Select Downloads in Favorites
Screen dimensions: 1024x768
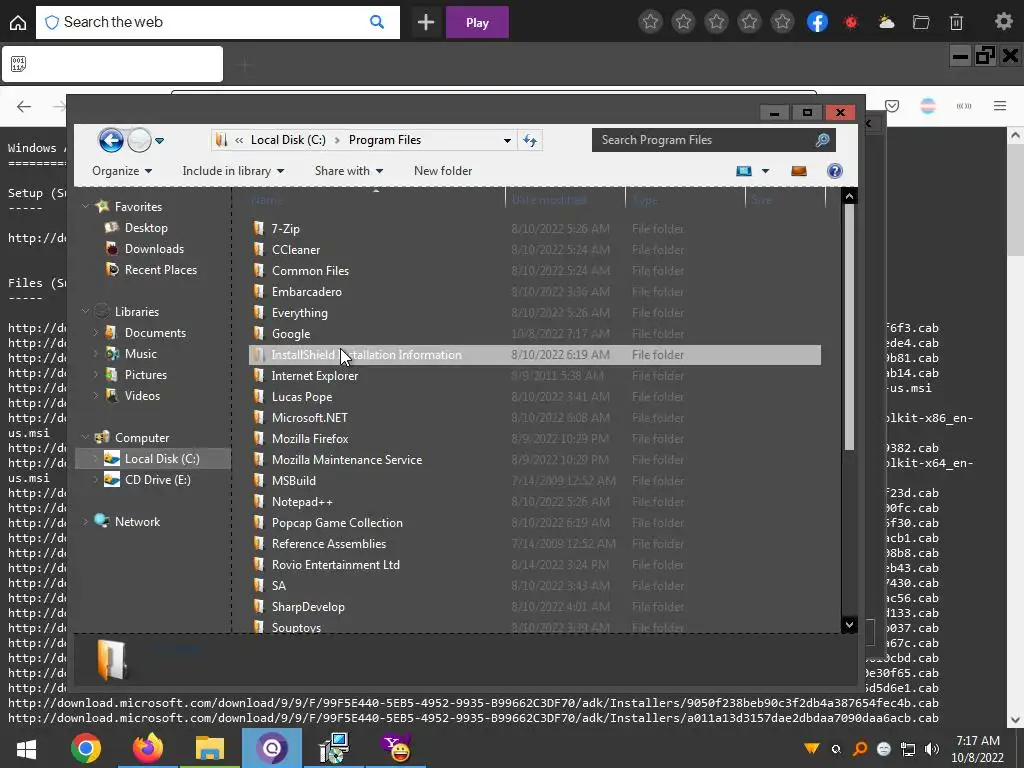coord(154,248)
